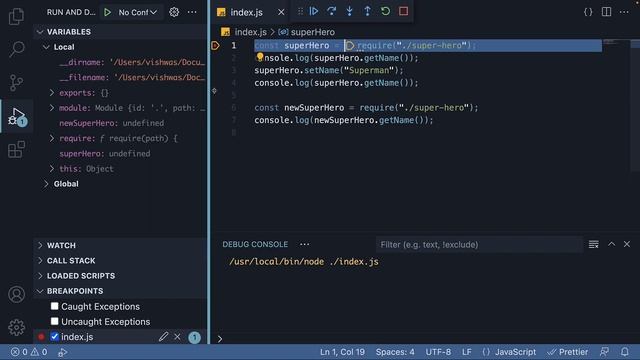The width and height of the screenshot is (640, 360).
Task: Open launch.json via gear icon
Action: 174,12
